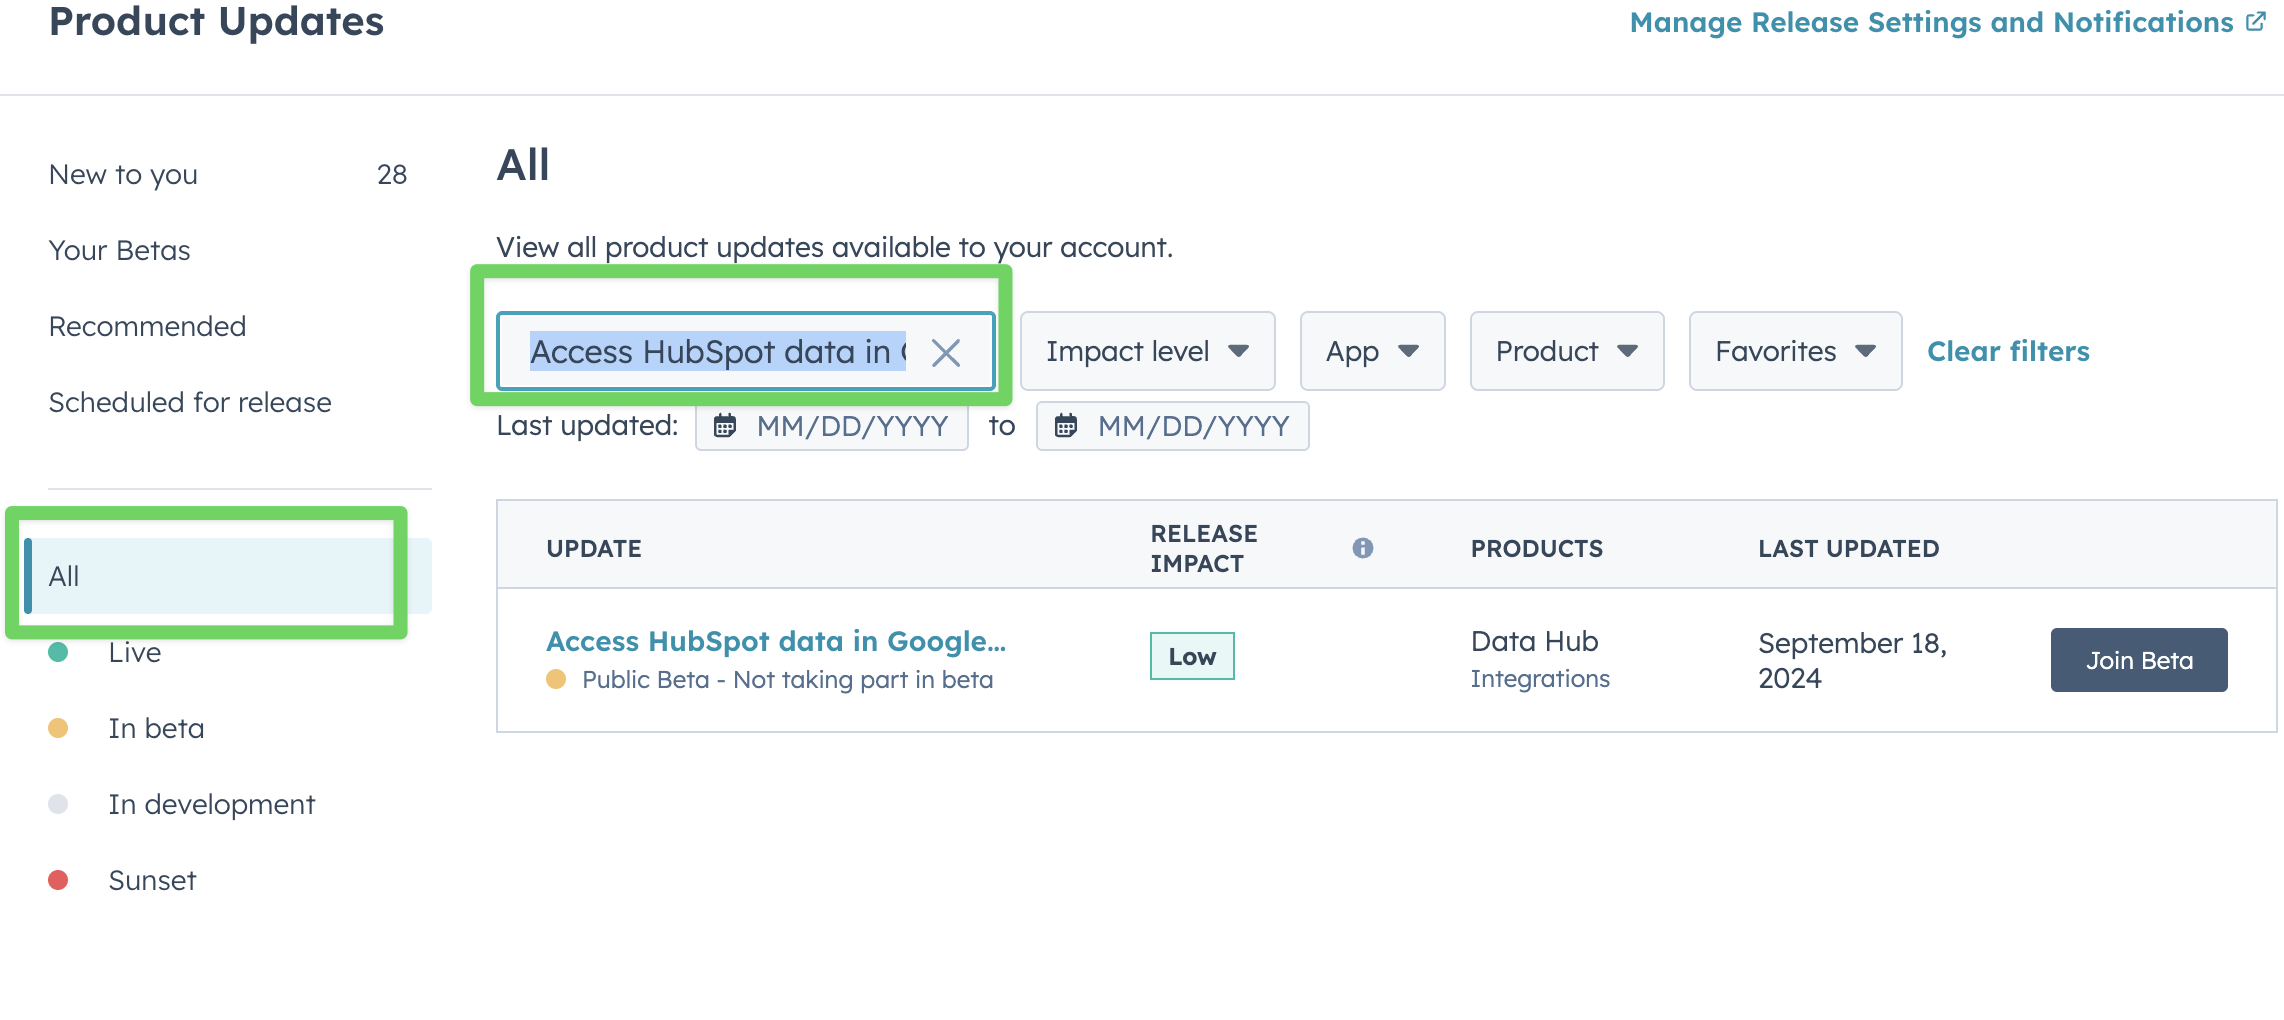
Task: Open the Impact level dropdown
Action: point(1147,351)
